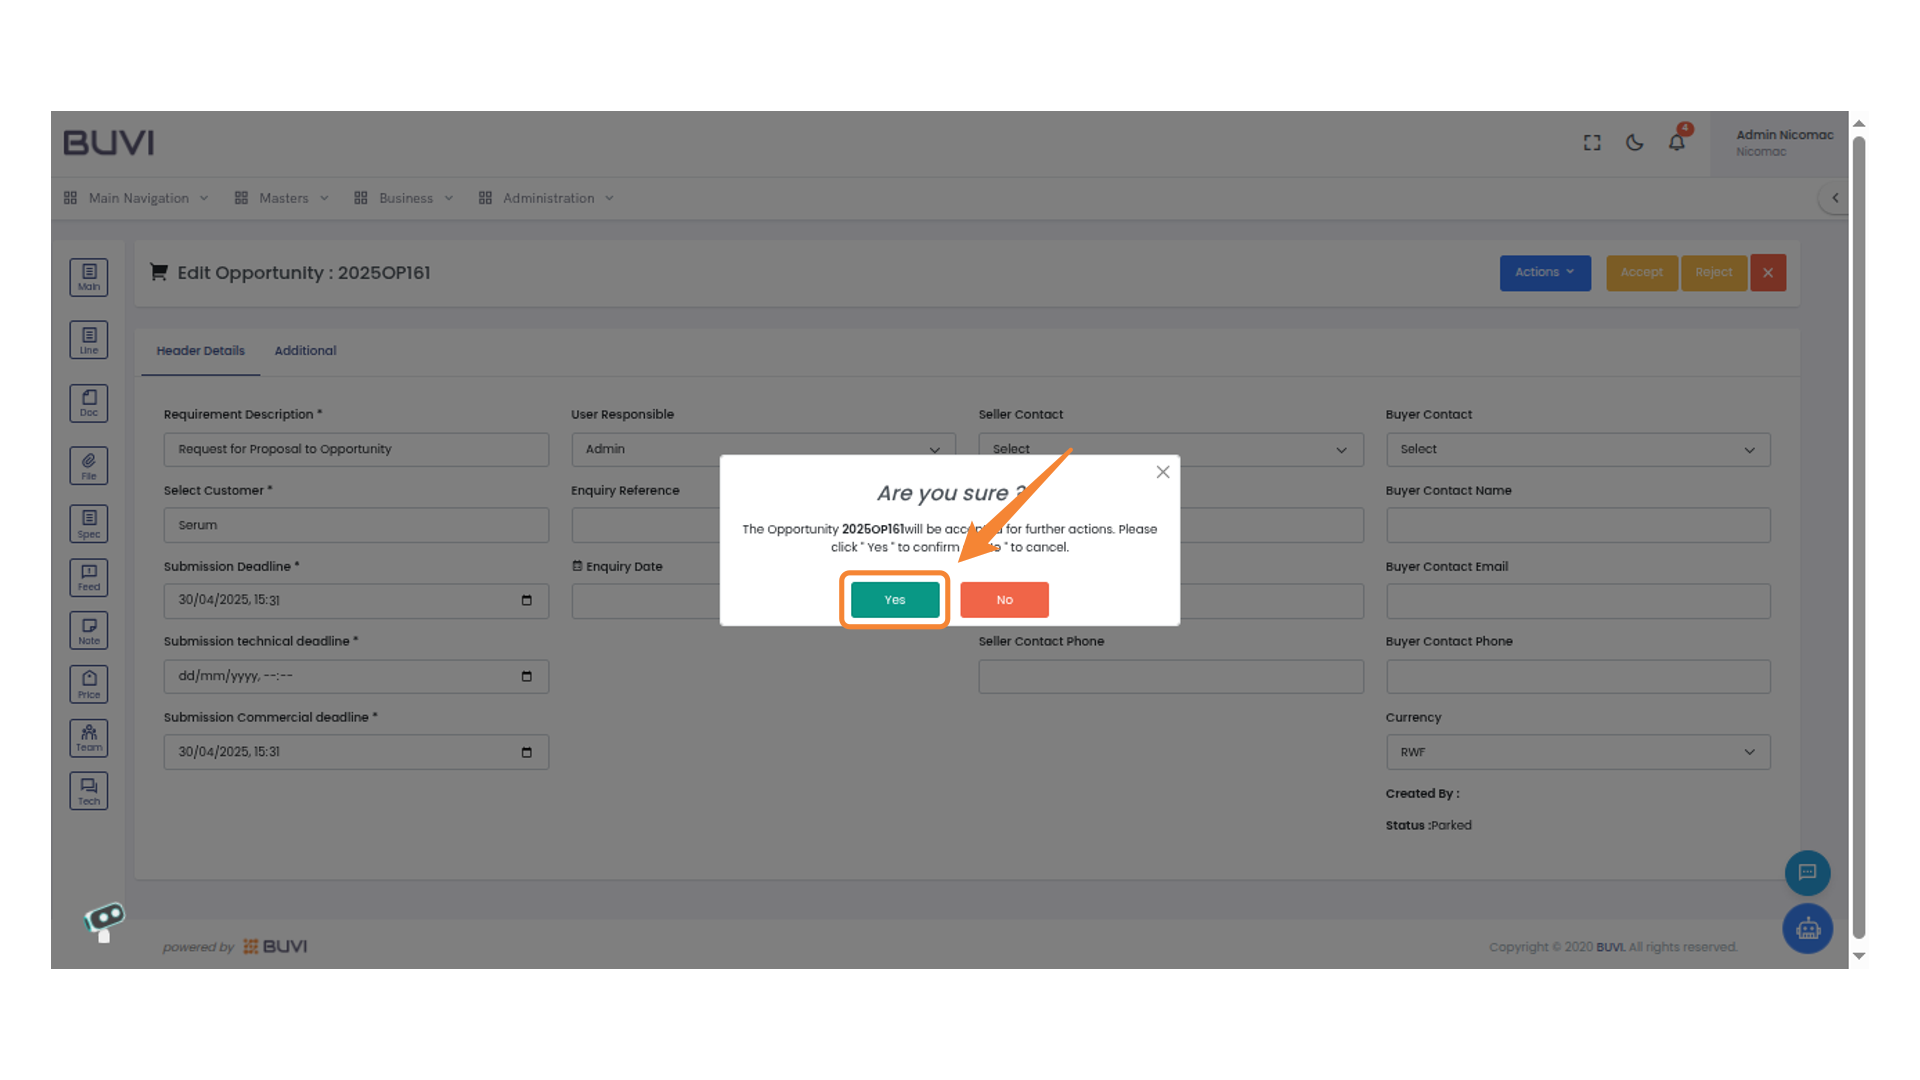Open the Line sidebar icon
Image resolution: width=1920 pixels, height=1080 pixels.
coord(89,340)
